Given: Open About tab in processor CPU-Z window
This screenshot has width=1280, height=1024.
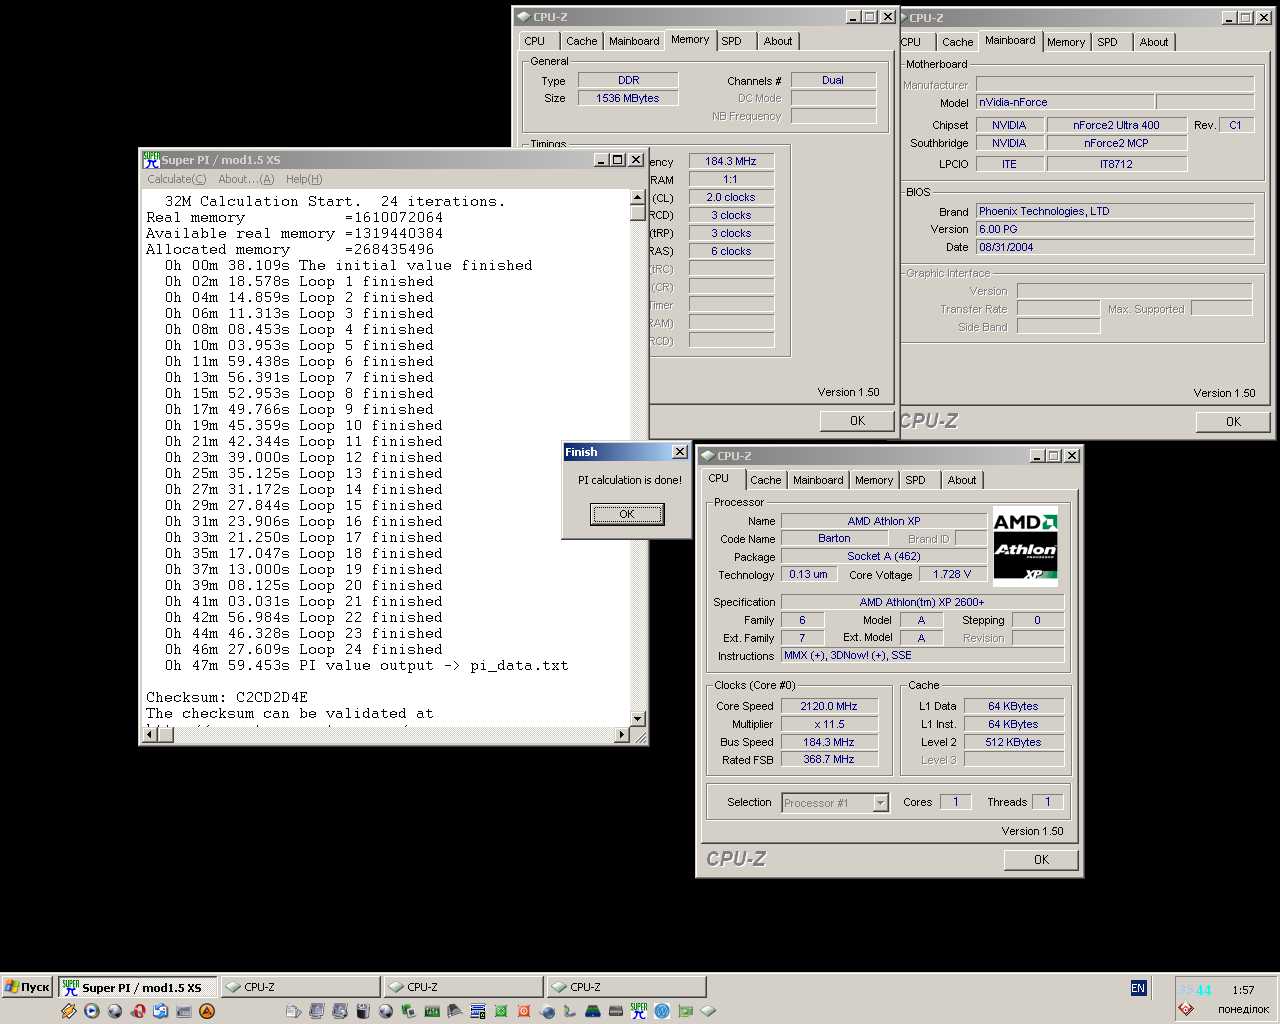Looking at the screenshot, I should pos(962,480).
